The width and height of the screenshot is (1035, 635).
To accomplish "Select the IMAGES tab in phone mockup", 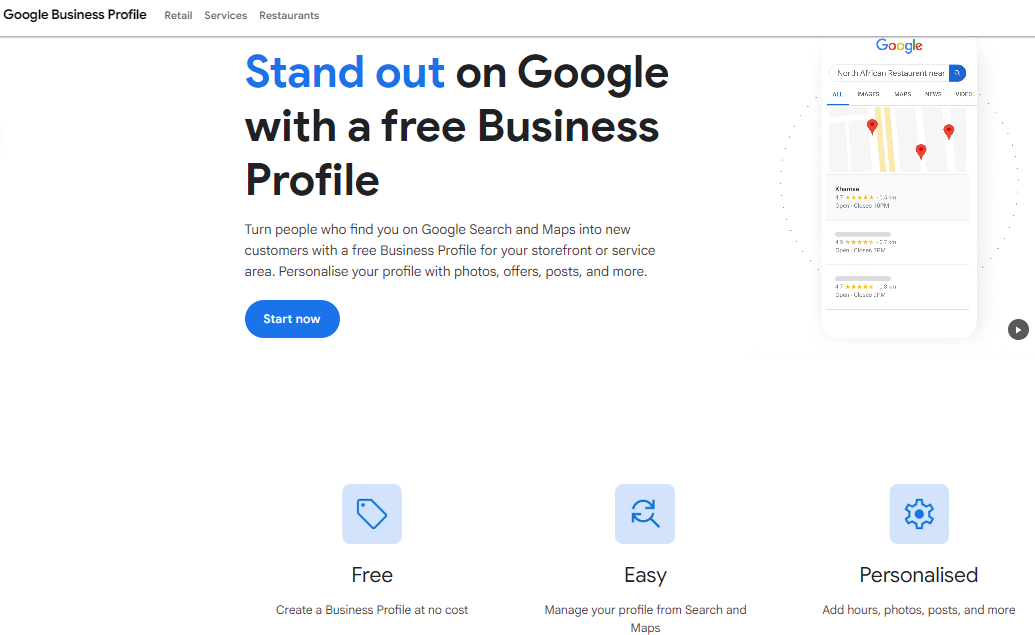I will click(868, 94).
